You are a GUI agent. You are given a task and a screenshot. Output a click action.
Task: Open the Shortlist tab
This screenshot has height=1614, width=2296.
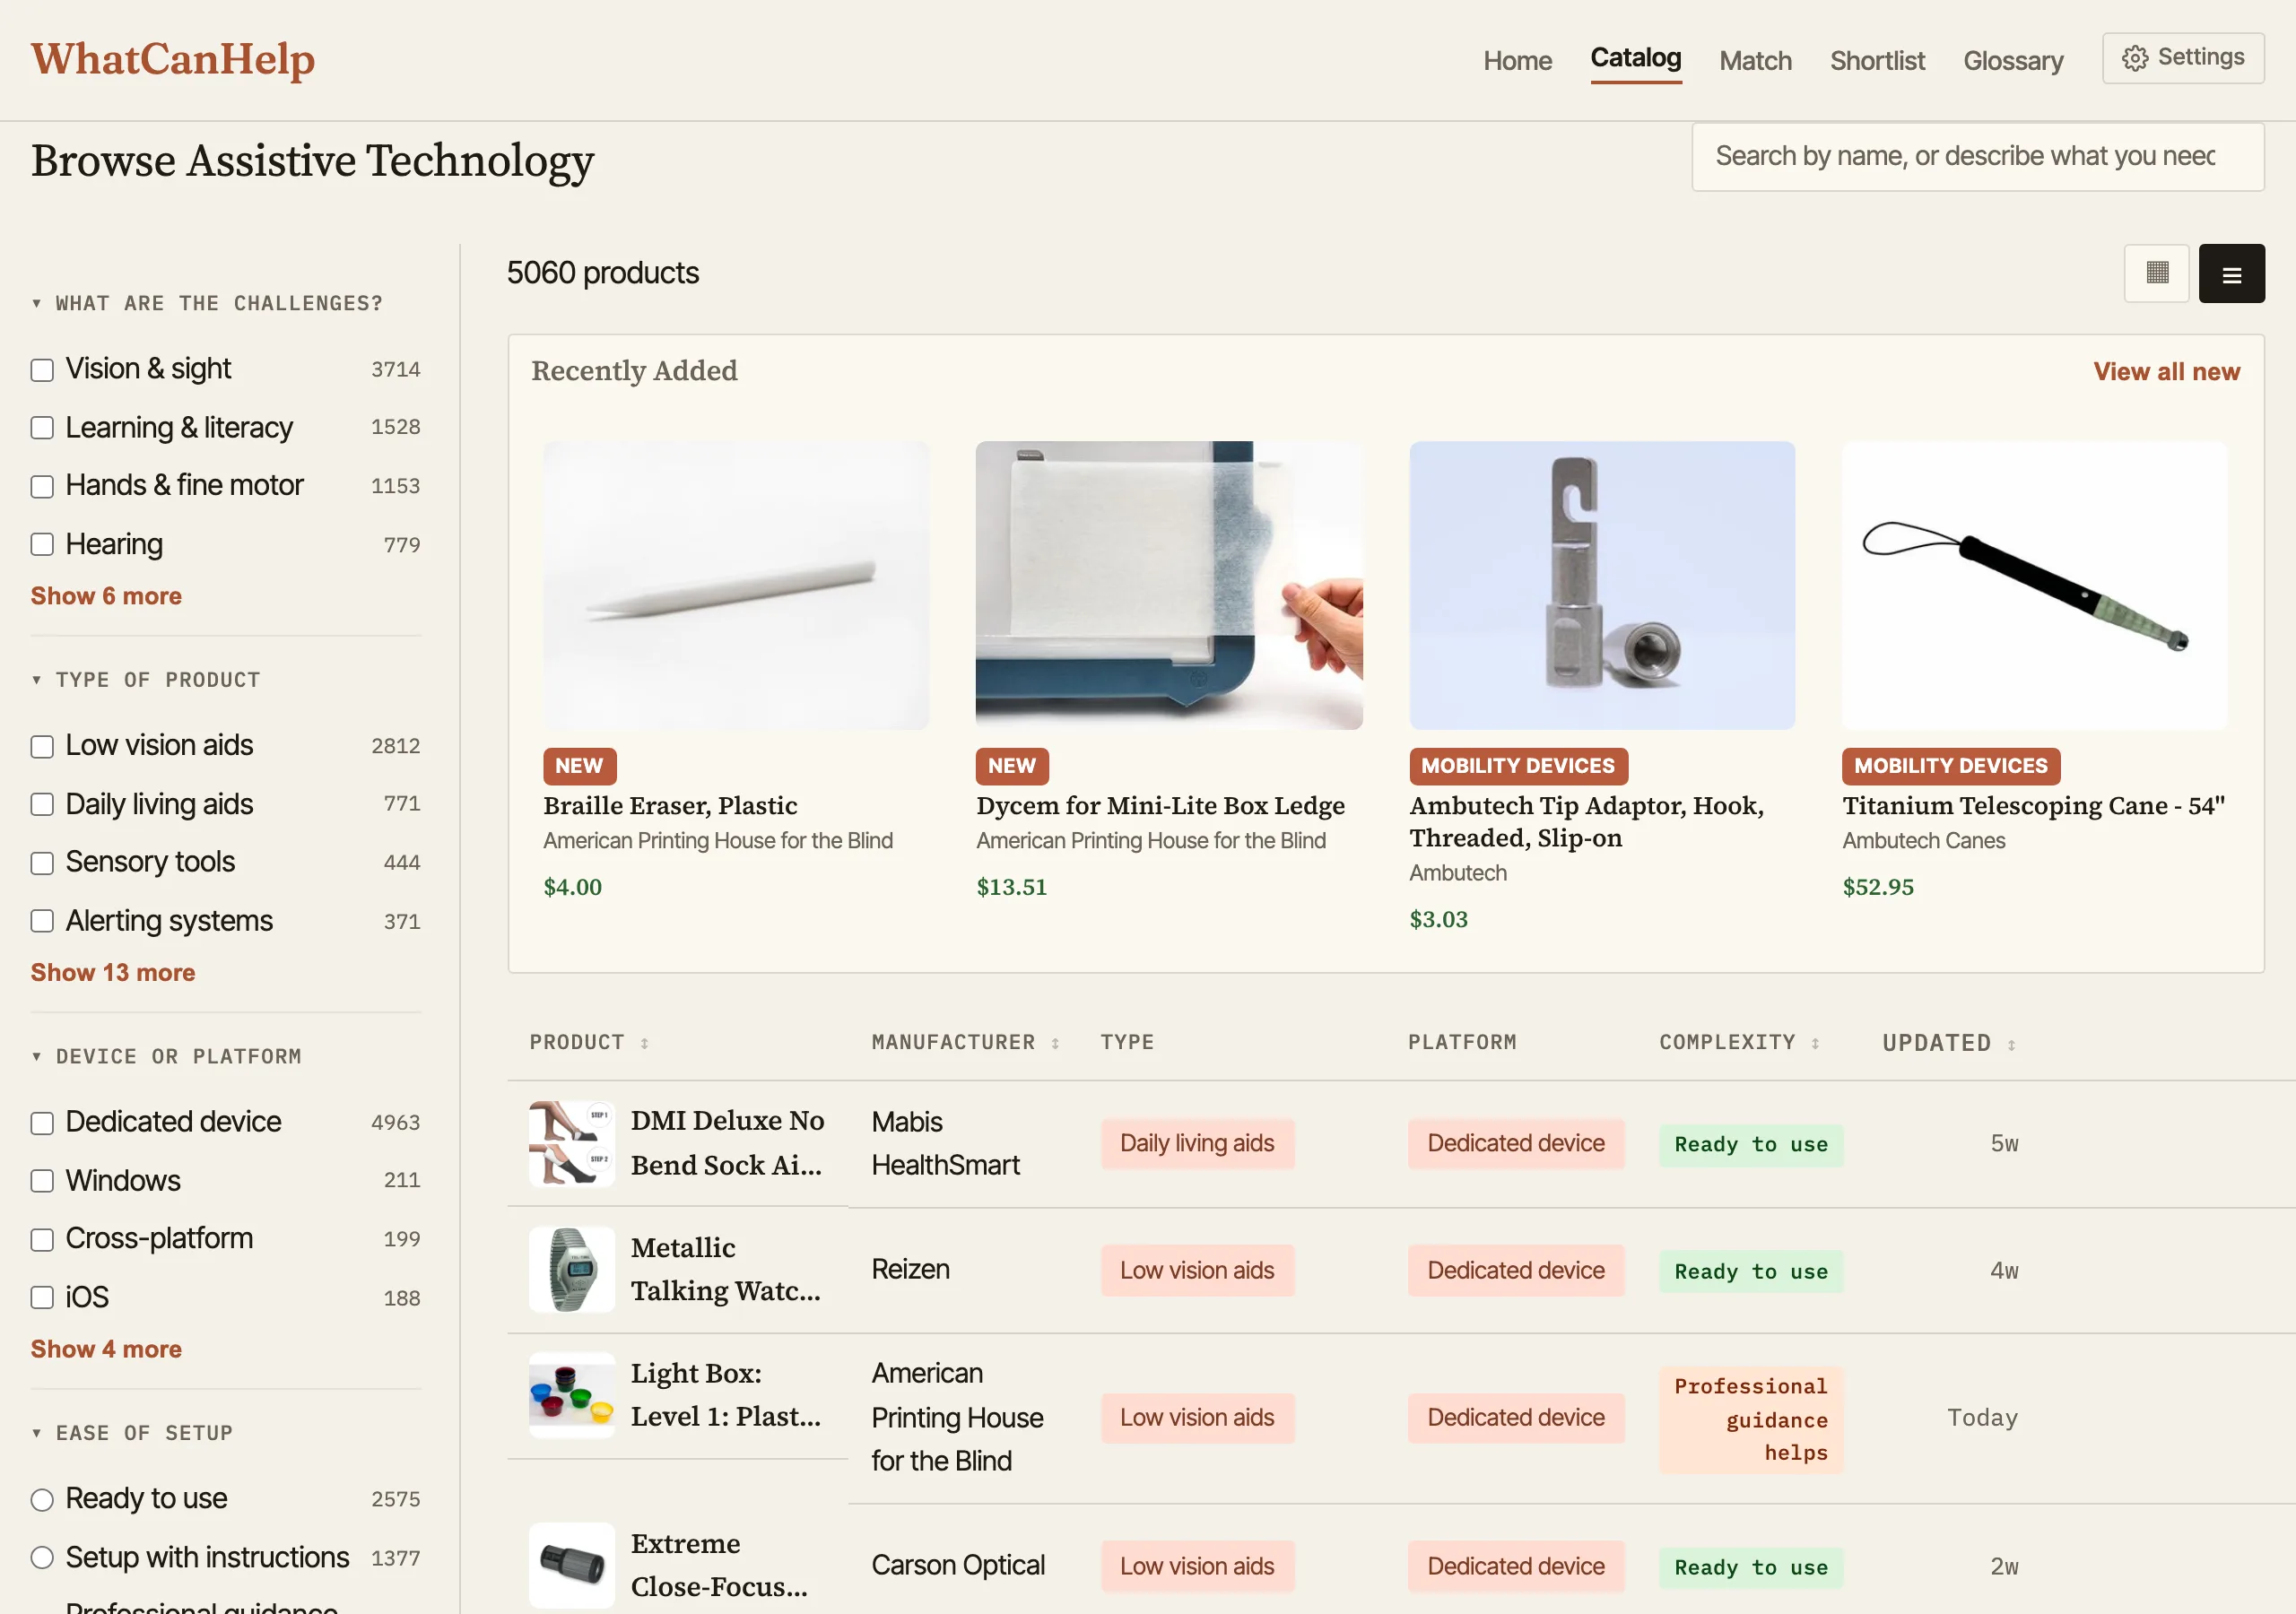1877,61
